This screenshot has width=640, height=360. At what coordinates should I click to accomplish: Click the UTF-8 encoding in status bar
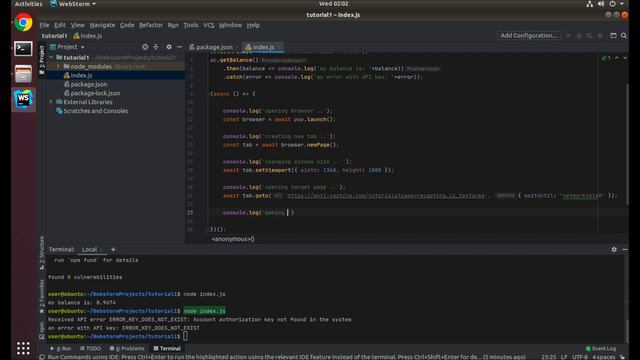click(x=579, y=357)
